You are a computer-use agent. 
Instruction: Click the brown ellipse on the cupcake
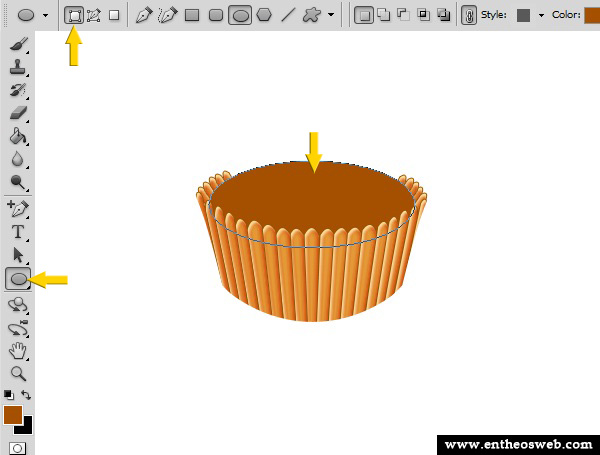(x=312, y=205)
